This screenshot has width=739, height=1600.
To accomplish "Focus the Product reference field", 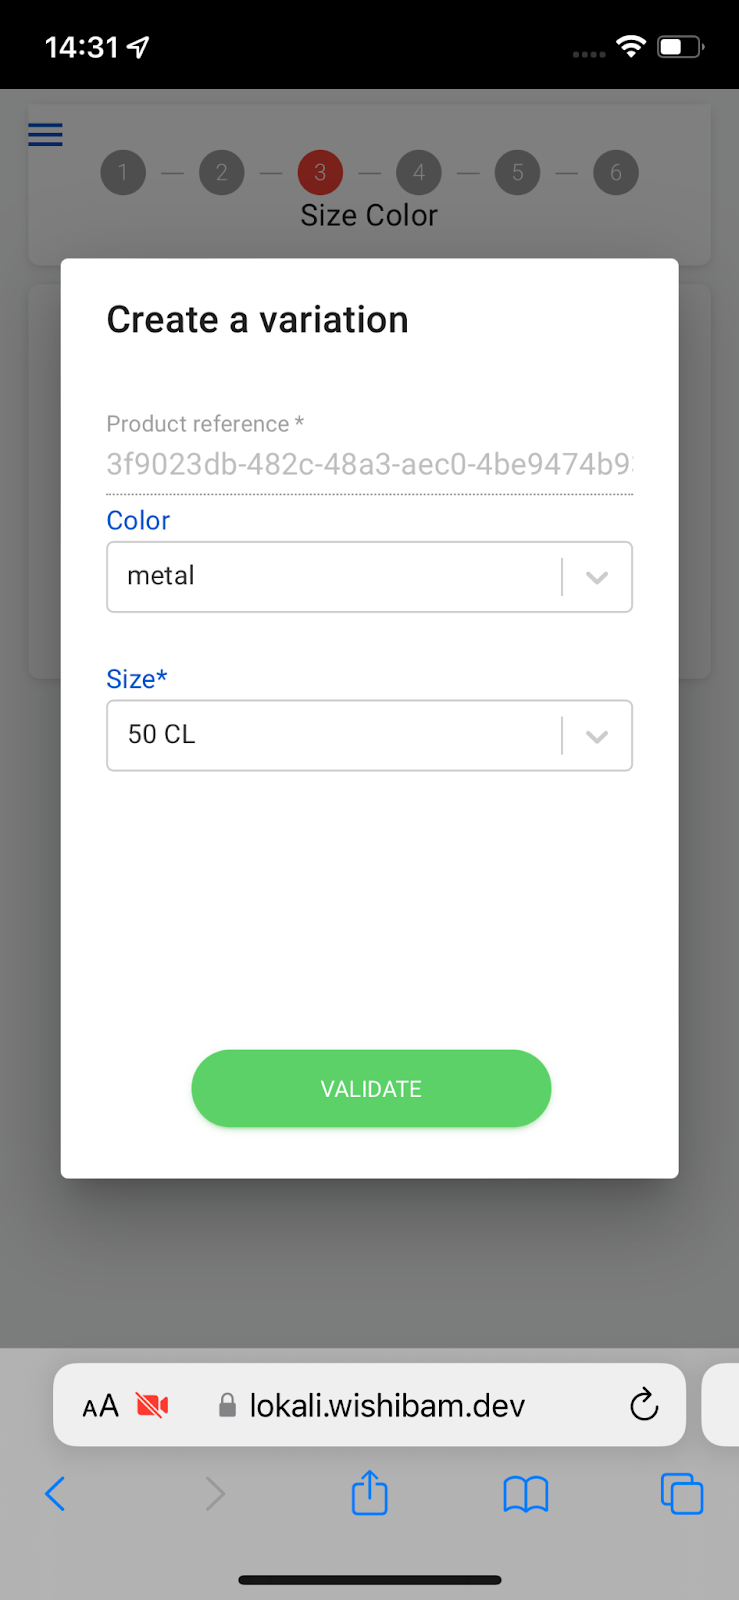I will coord(369,465).
